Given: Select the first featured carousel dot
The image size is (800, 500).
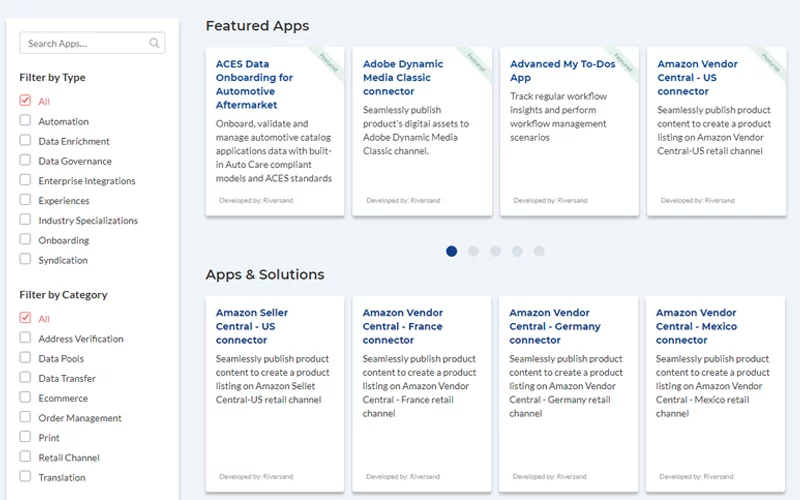Looking at the screenshot, I should [452, 251].
